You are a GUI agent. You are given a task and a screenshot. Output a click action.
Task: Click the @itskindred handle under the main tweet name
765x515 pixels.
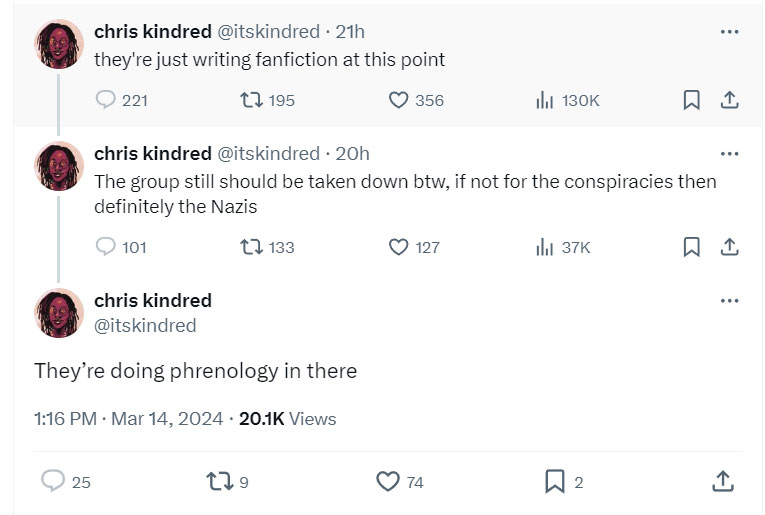point(145,325)
